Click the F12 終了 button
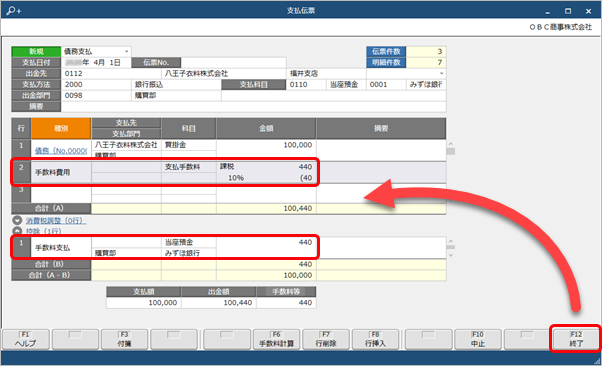 [x=576, y=339]
